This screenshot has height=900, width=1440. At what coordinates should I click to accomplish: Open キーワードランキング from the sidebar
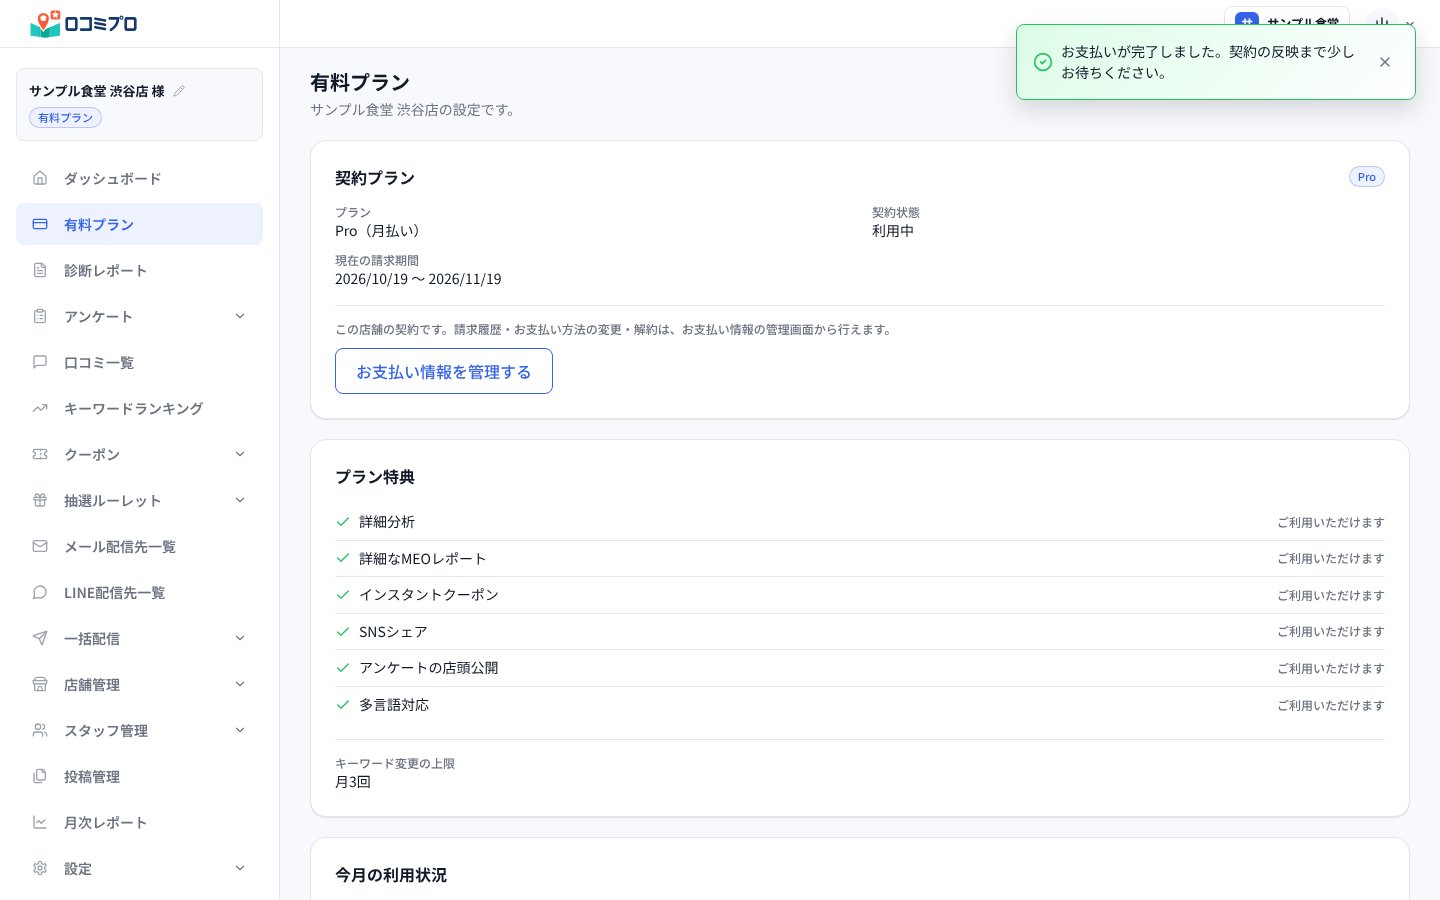coord(139,408)
